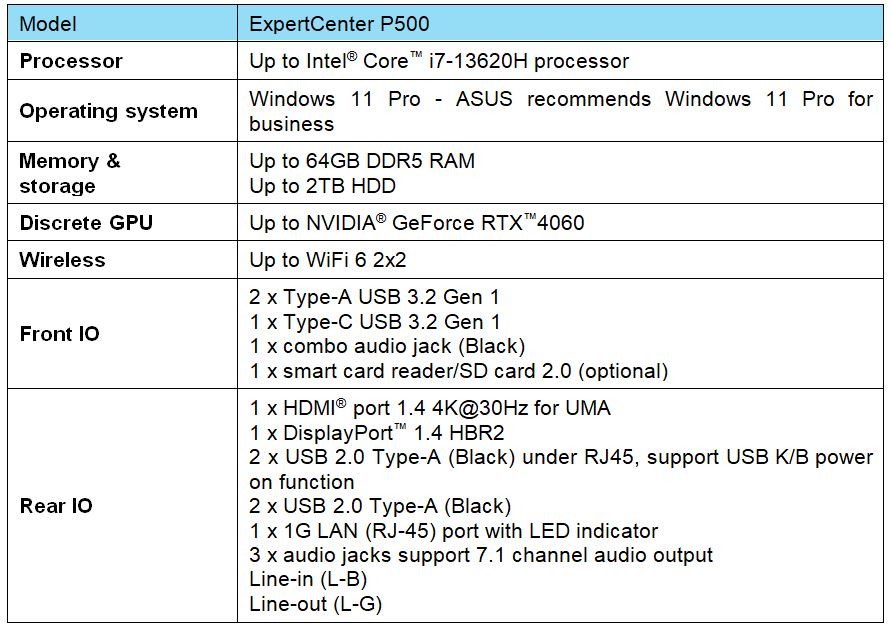Click the "Front IO" row label

[60, 334]
